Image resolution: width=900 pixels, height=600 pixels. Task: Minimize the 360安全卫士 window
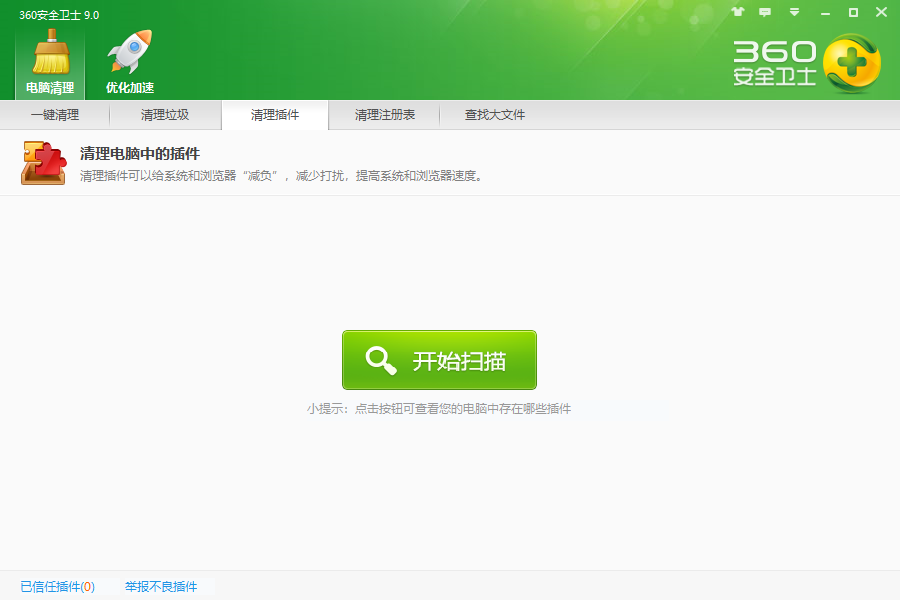825,13
